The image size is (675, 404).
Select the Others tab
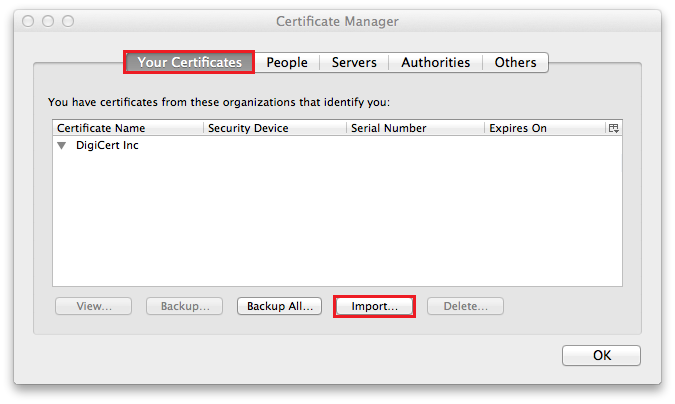coord(515,62)
